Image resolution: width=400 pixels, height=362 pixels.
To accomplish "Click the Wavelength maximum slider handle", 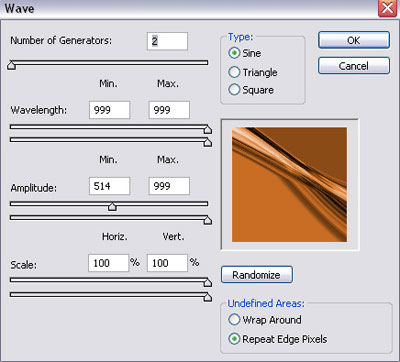I will point(208,142).
